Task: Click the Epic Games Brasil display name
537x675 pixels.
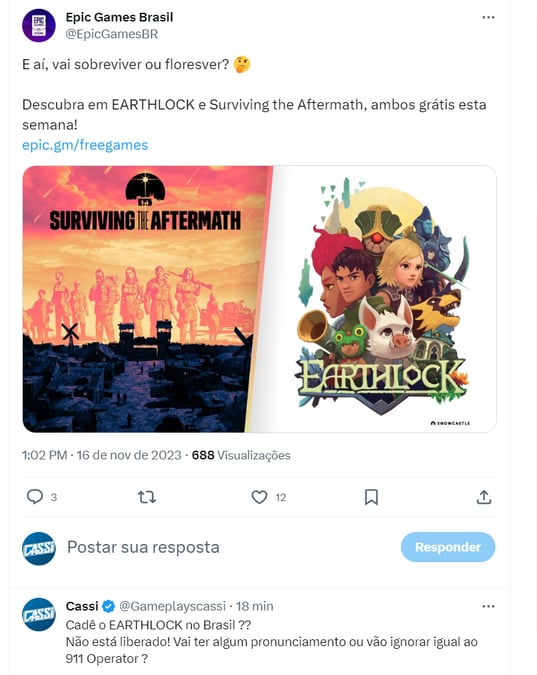Action: coord(119,17)
